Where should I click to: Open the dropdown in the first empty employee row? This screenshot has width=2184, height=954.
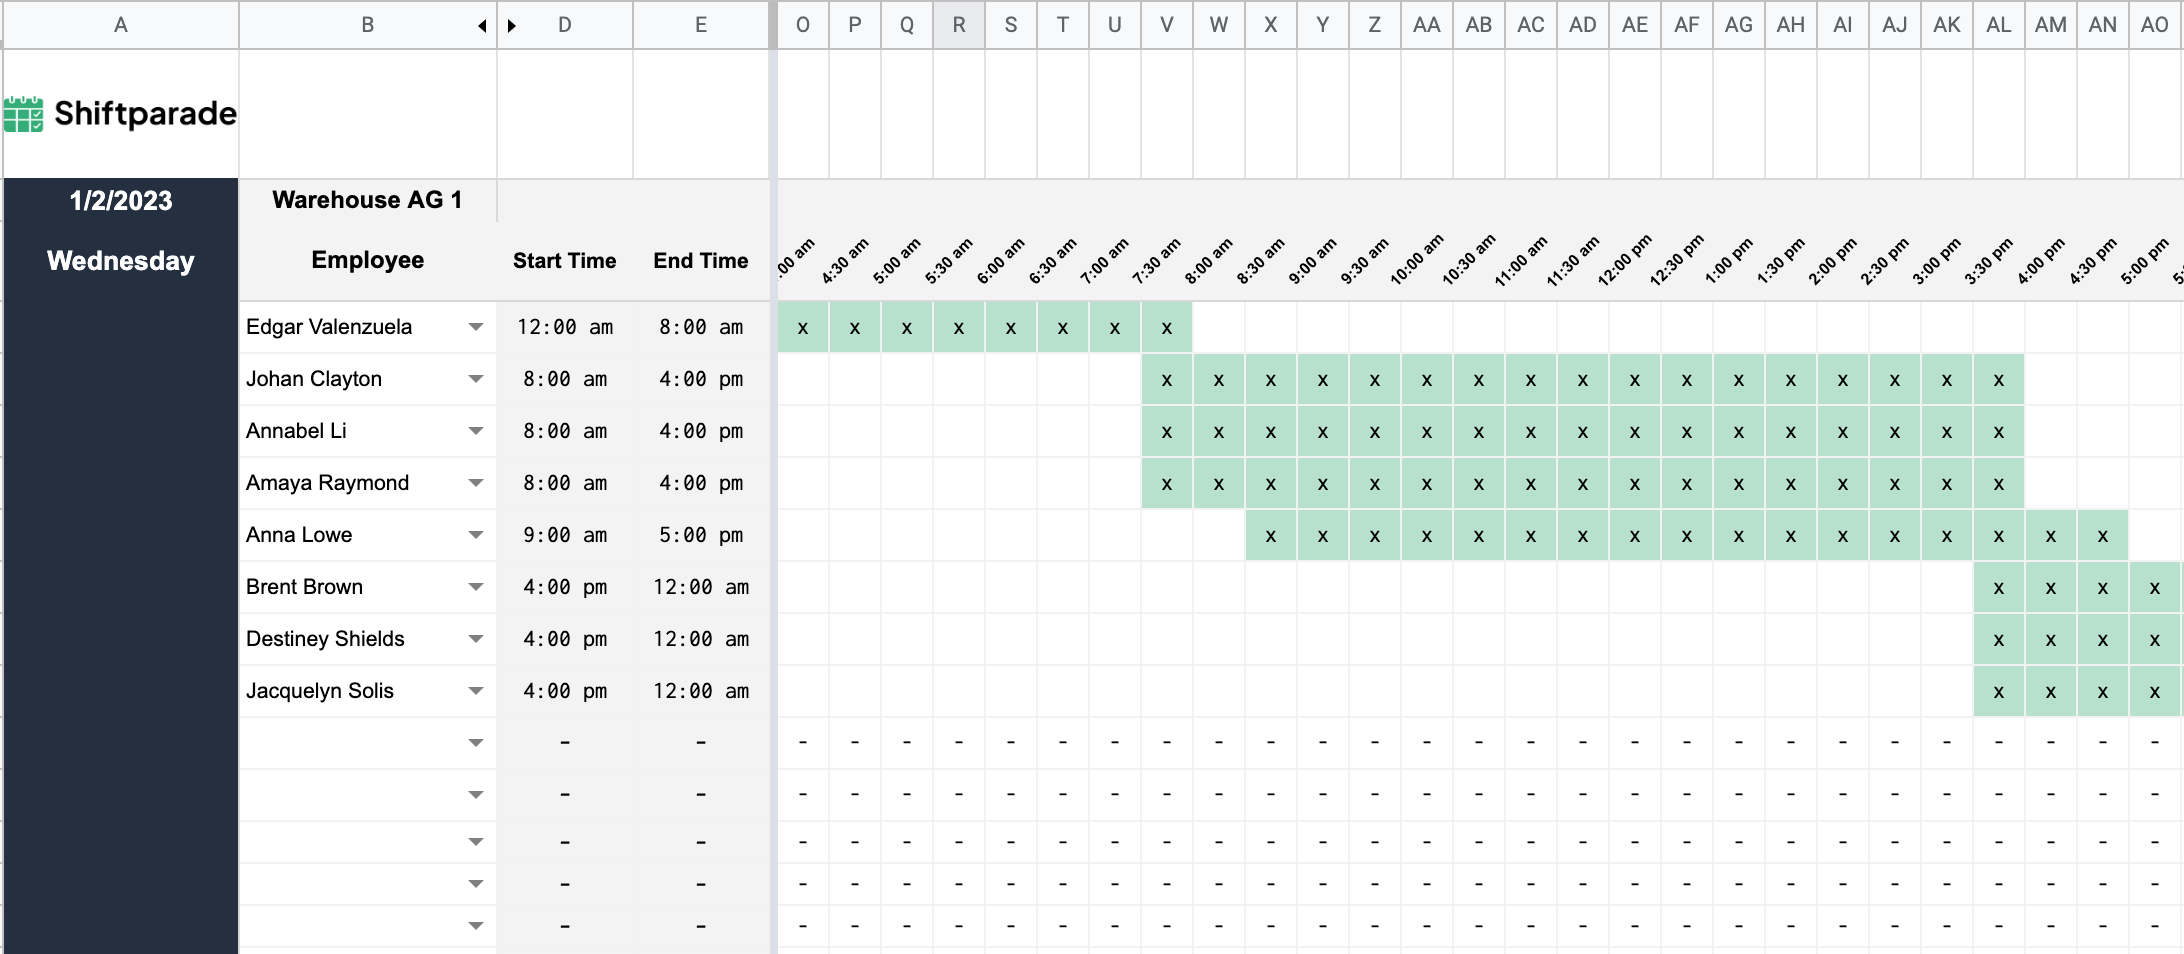tap(477, 742)
